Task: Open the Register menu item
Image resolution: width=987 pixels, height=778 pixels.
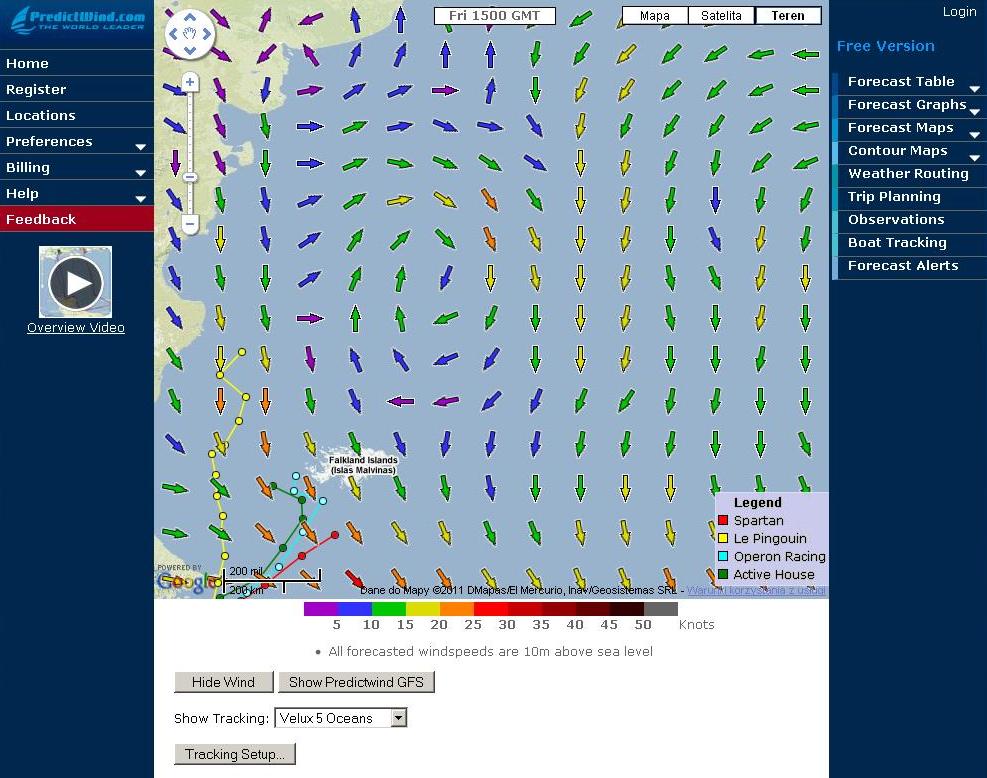Action: [77, 89]
